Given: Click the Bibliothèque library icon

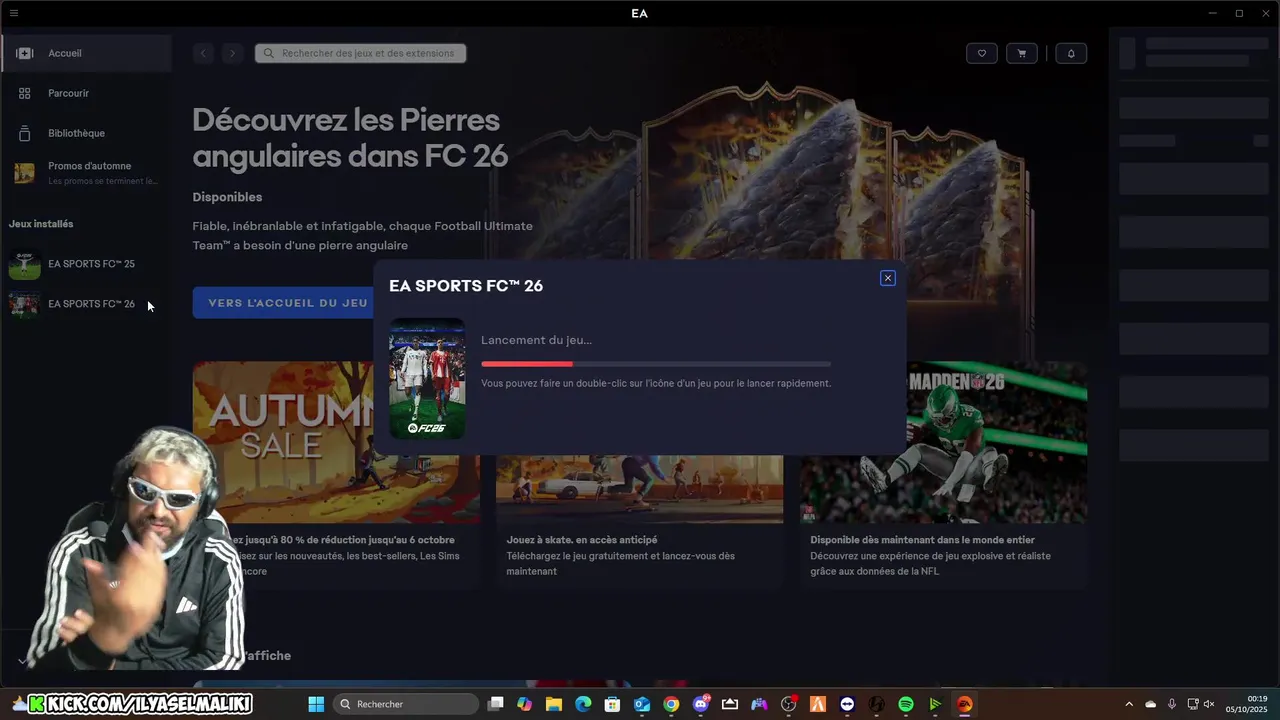Looking at the screenshot, I should [25, 133].
